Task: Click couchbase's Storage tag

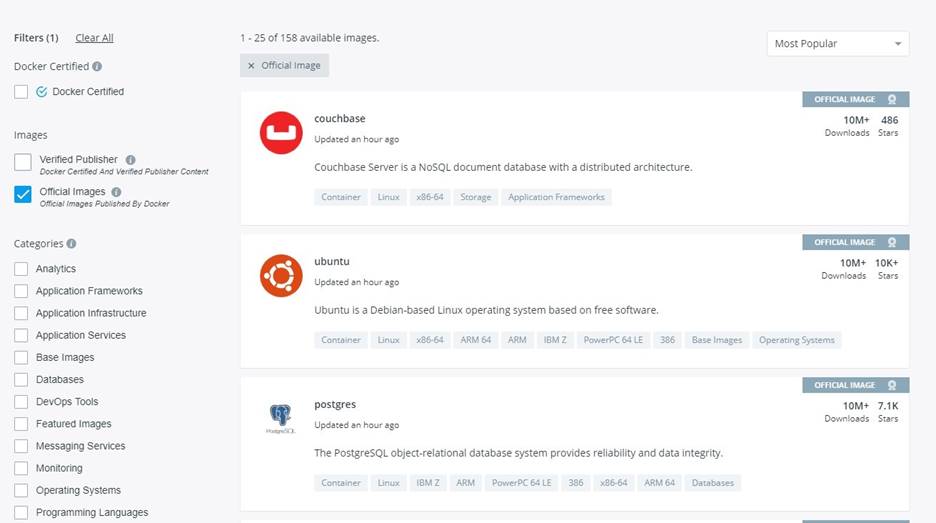Action: point(476,197)
